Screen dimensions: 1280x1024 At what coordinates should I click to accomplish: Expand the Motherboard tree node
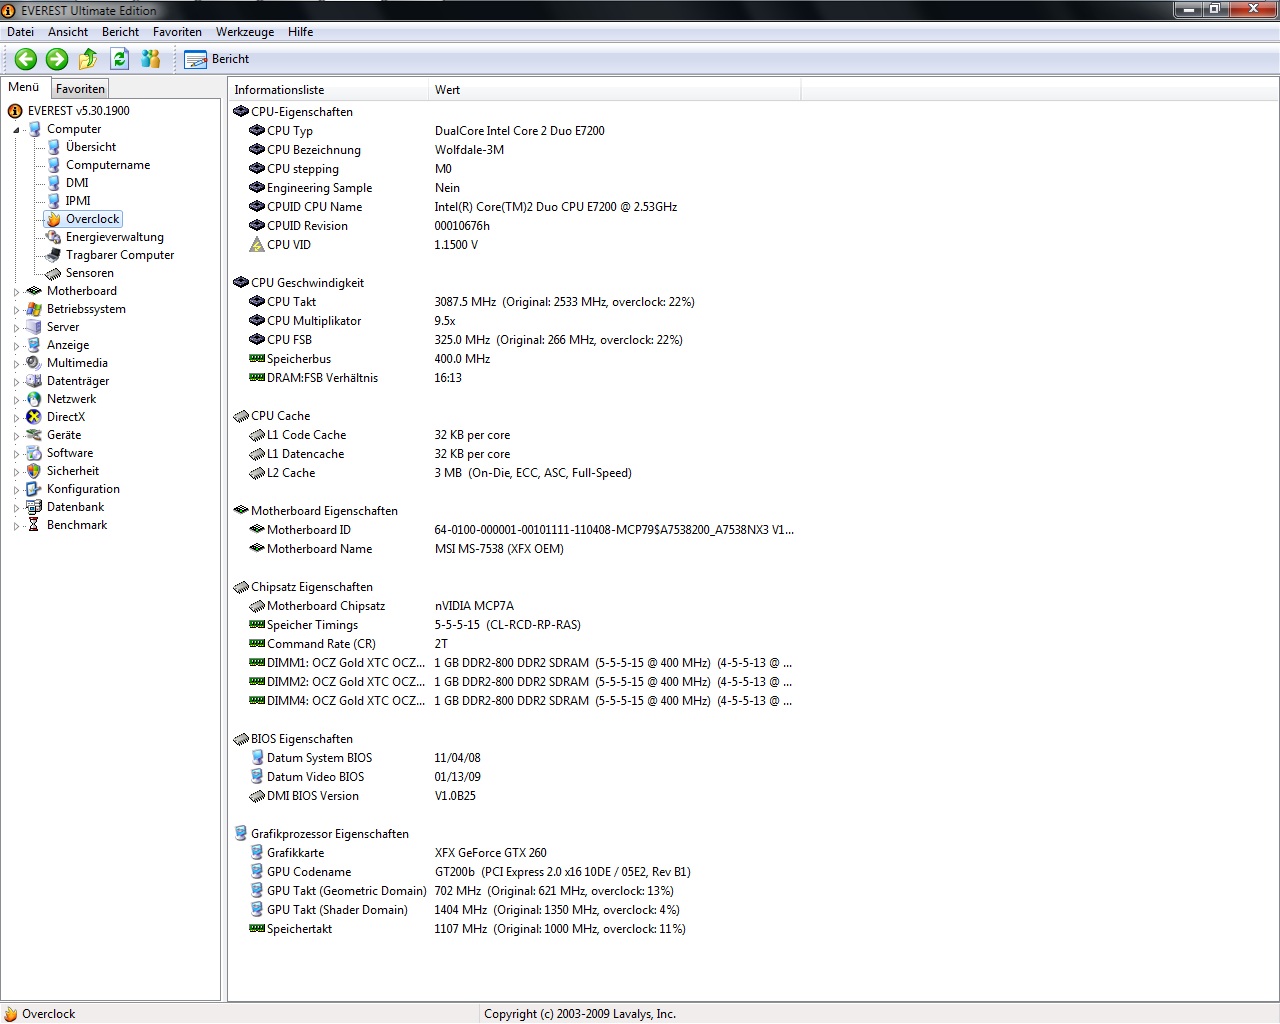[16, 292]
